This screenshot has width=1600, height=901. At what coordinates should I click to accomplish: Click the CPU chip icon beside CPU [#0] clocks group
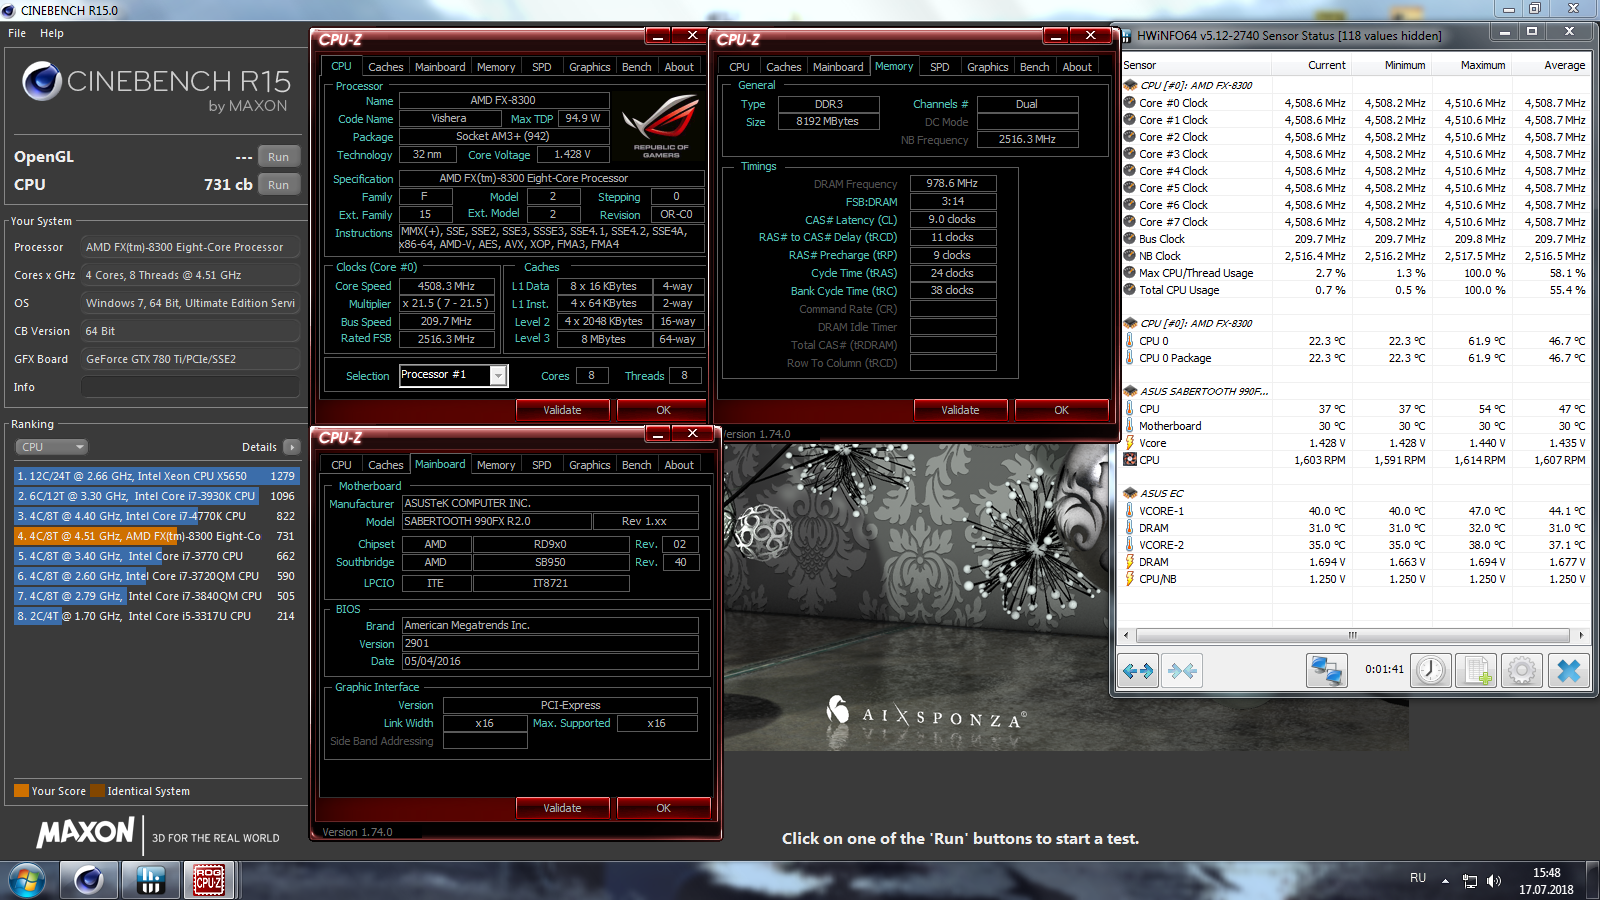click(1130, 85)
